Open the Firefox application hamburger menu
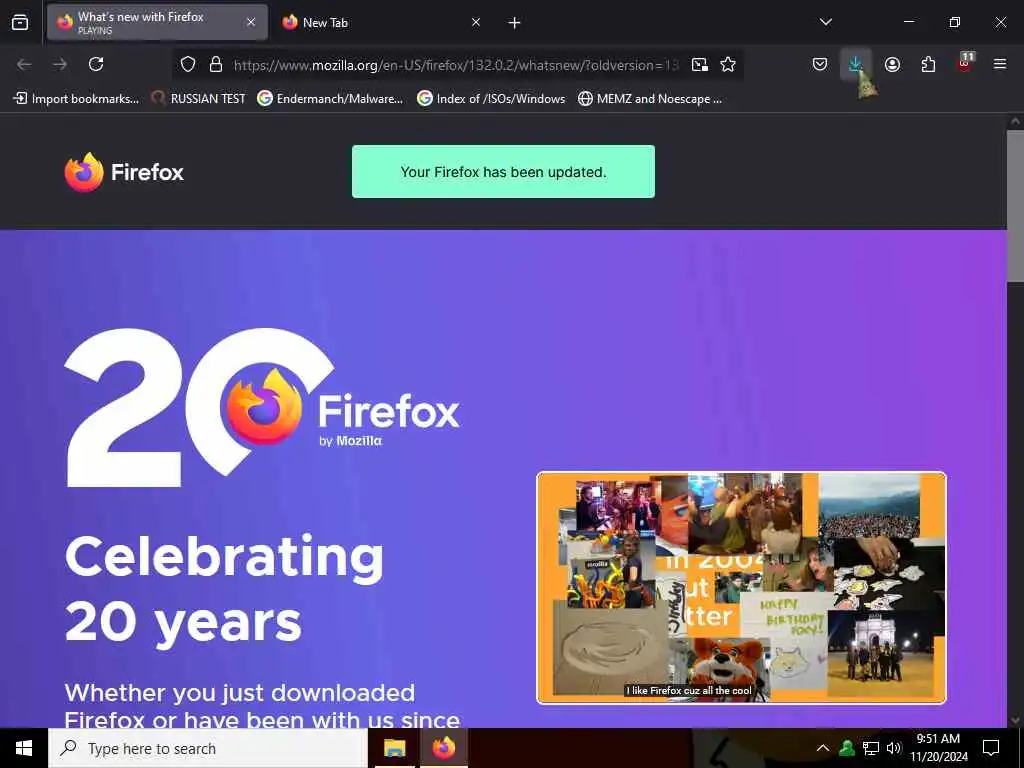Image resolution: width=1024 pixels, height=768 pixels. tap(1000, 64)
